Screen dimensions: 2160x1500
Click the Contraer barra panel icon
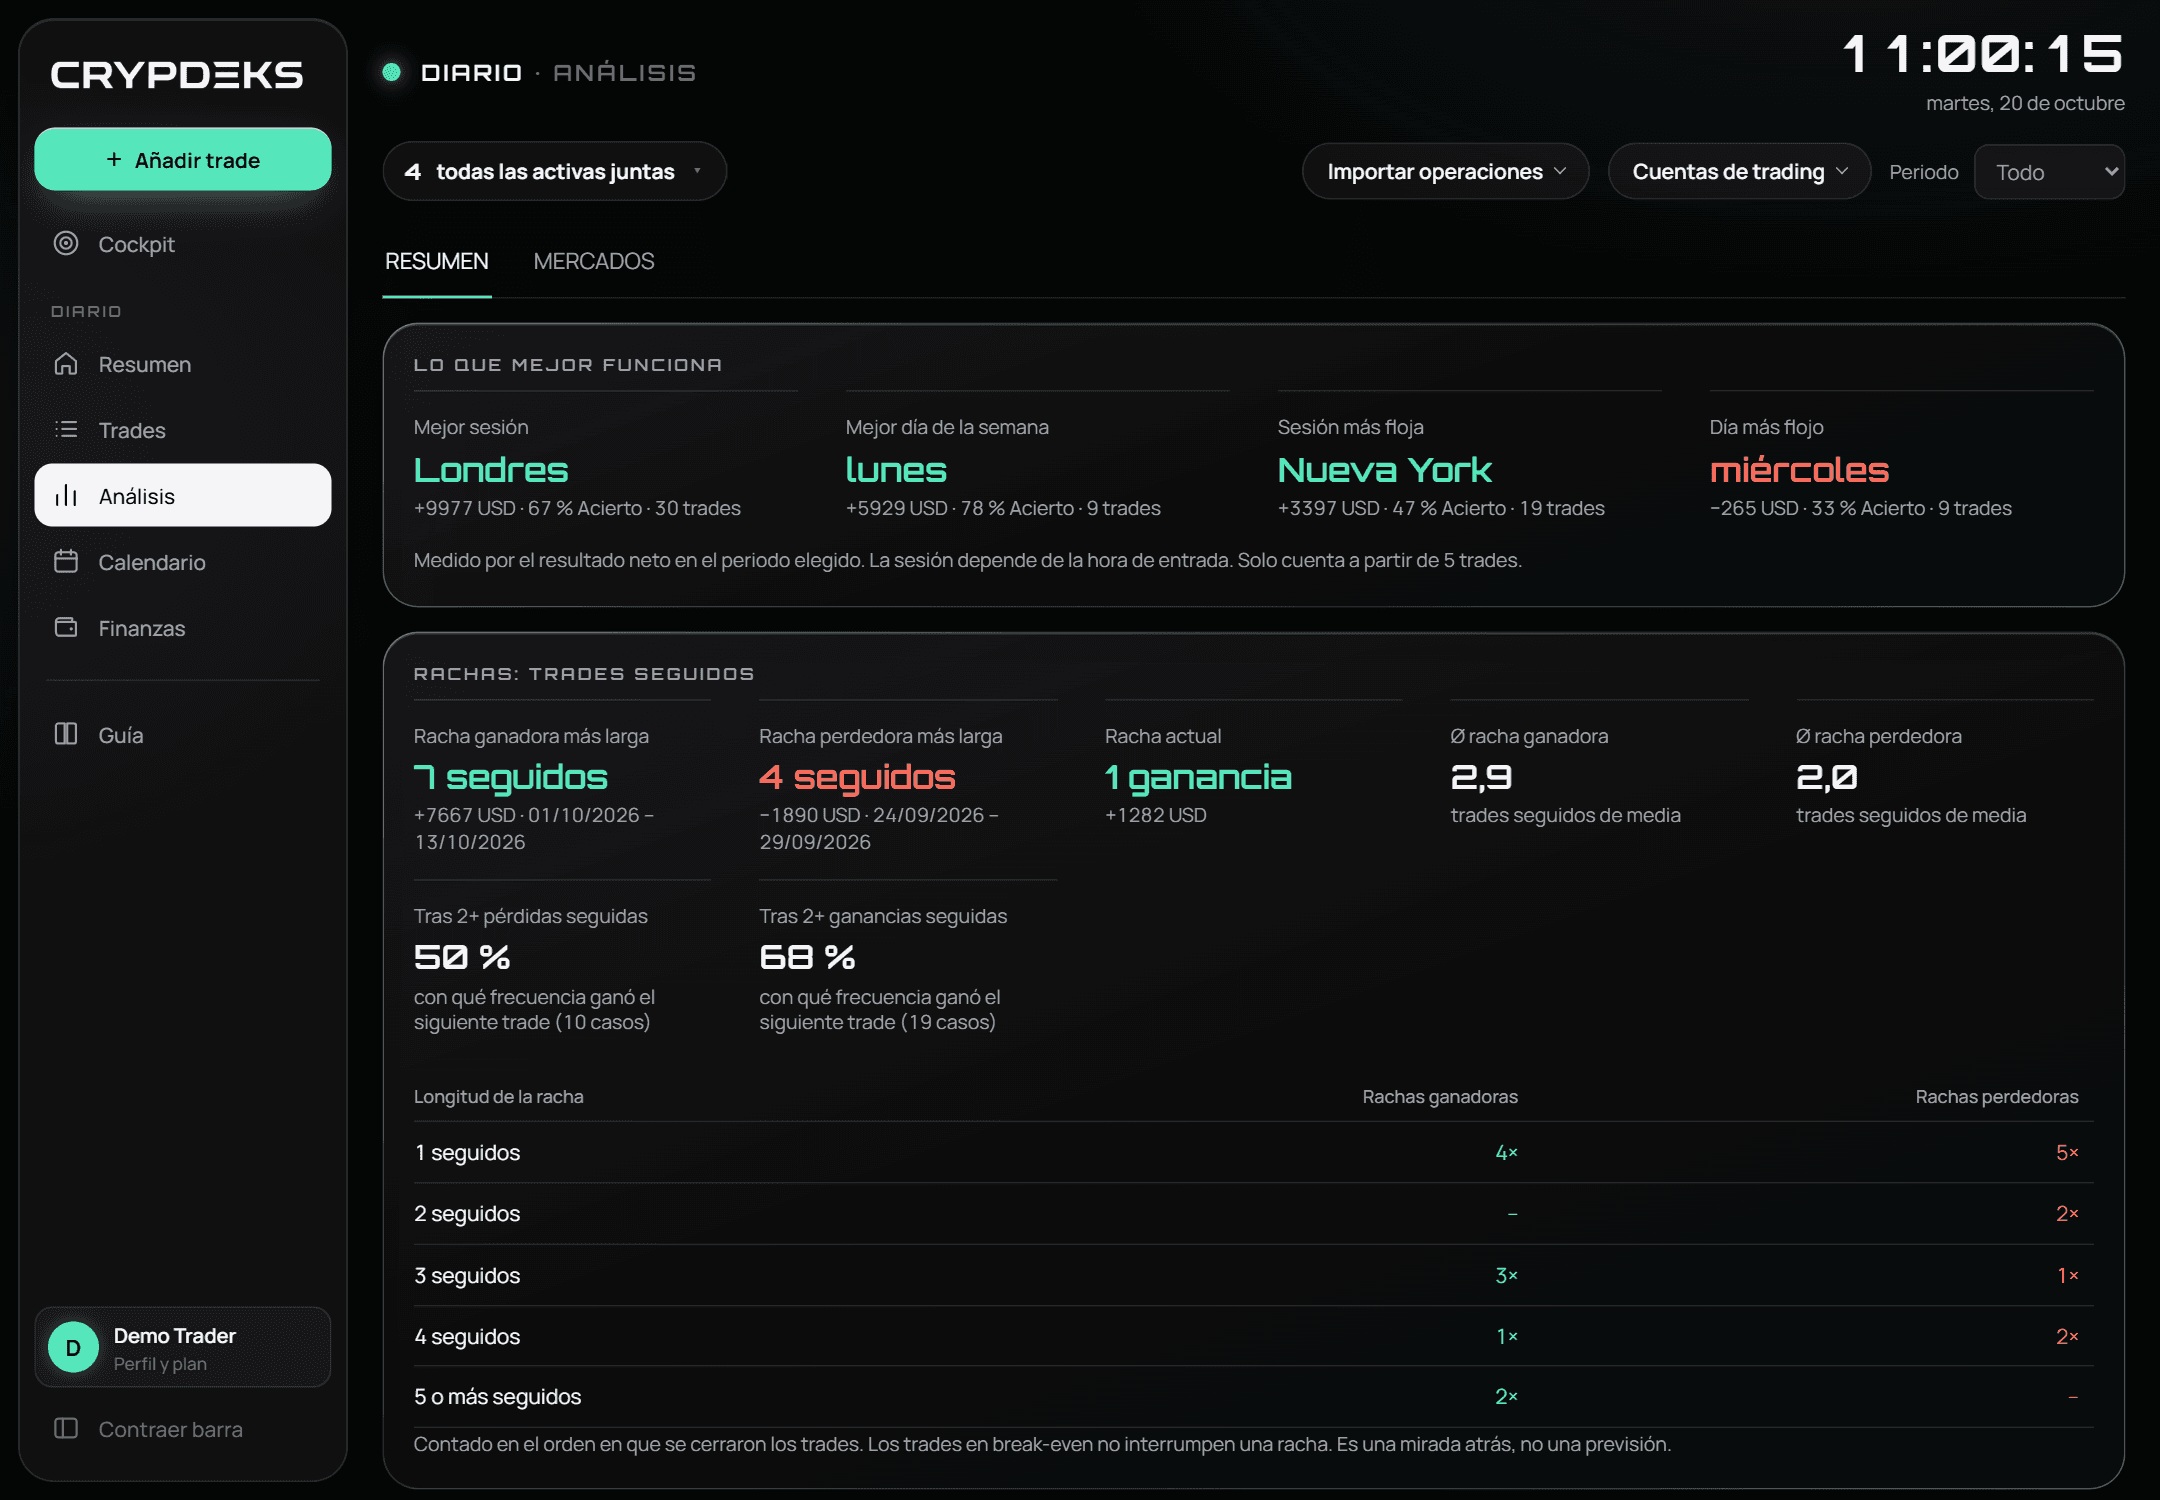[x=66, y=1428]
